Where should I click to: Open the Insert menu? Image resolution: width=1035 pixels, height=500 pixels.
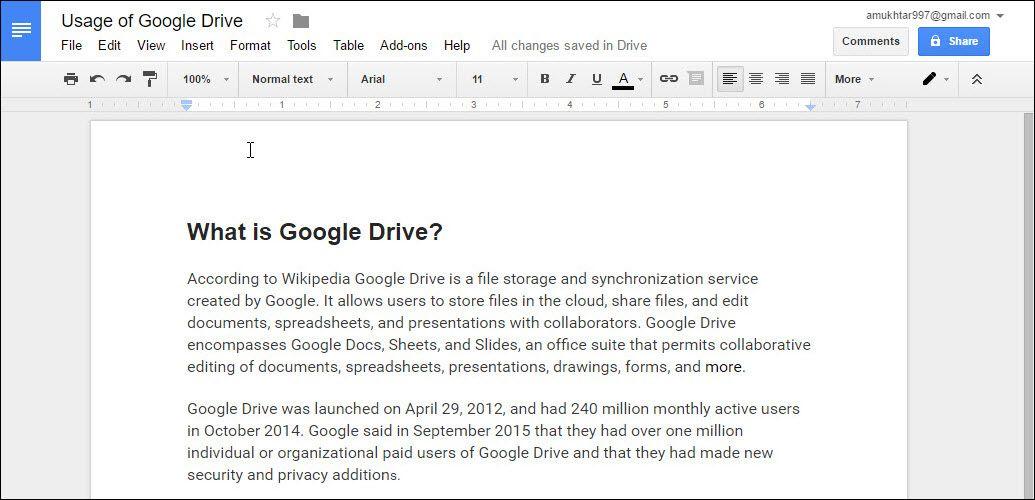pyautogui.click(x=197, y=46)
